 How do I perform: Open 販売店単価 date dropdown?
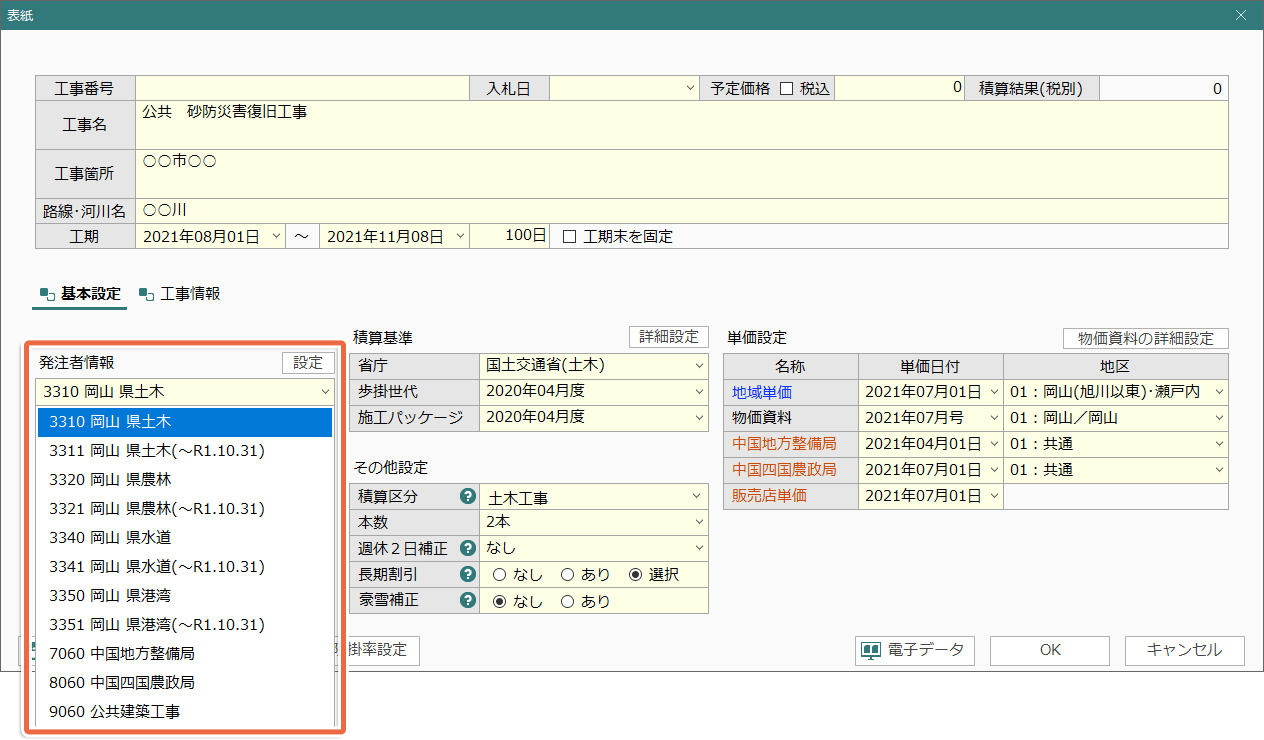coord(994,496)
